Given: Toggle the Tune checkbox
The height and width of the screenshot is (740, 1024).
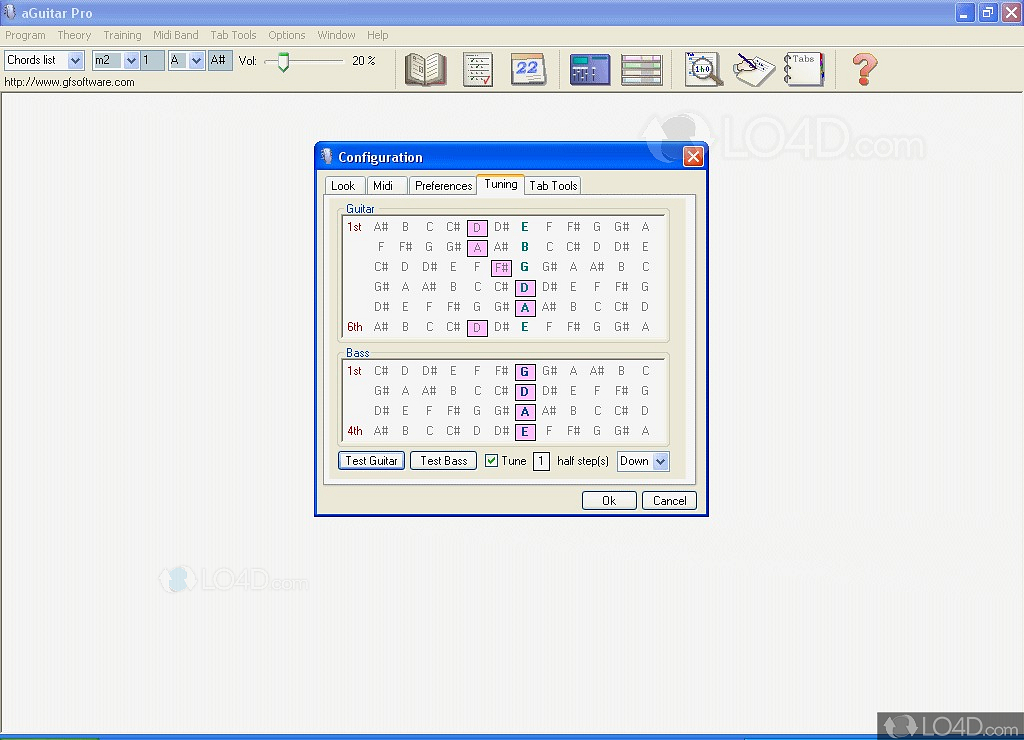Looking at the screenshot, I should (491, 461).
